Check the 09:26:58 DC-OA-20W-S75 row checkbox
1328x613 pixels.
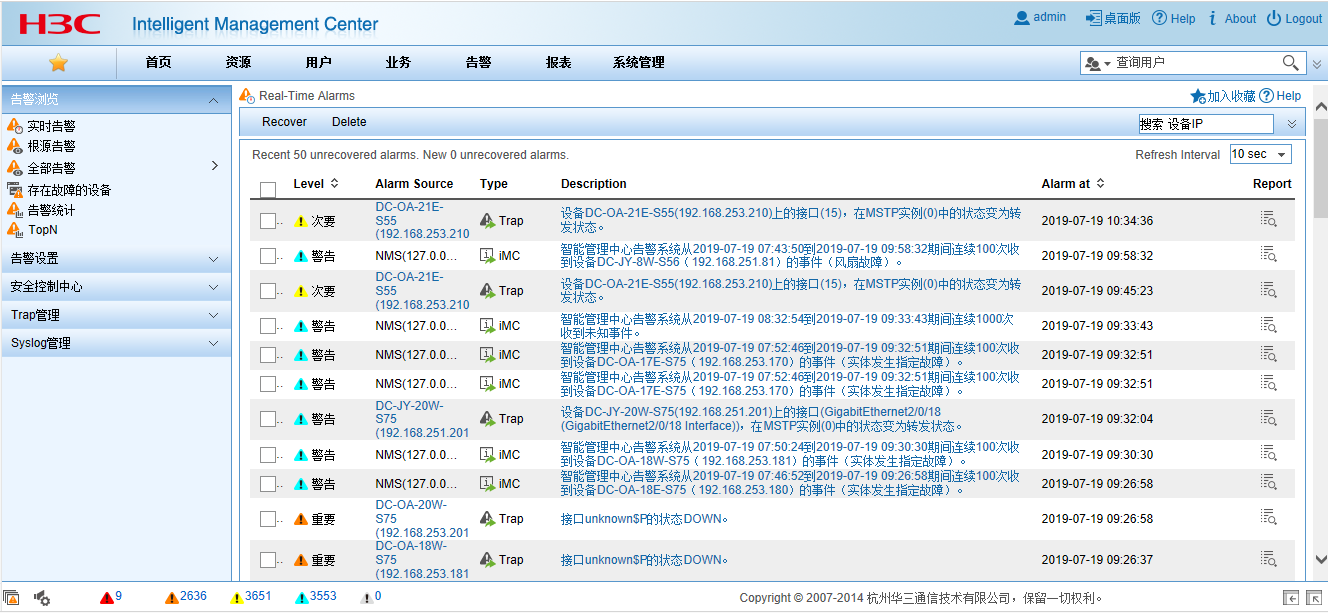pos(268,519)
